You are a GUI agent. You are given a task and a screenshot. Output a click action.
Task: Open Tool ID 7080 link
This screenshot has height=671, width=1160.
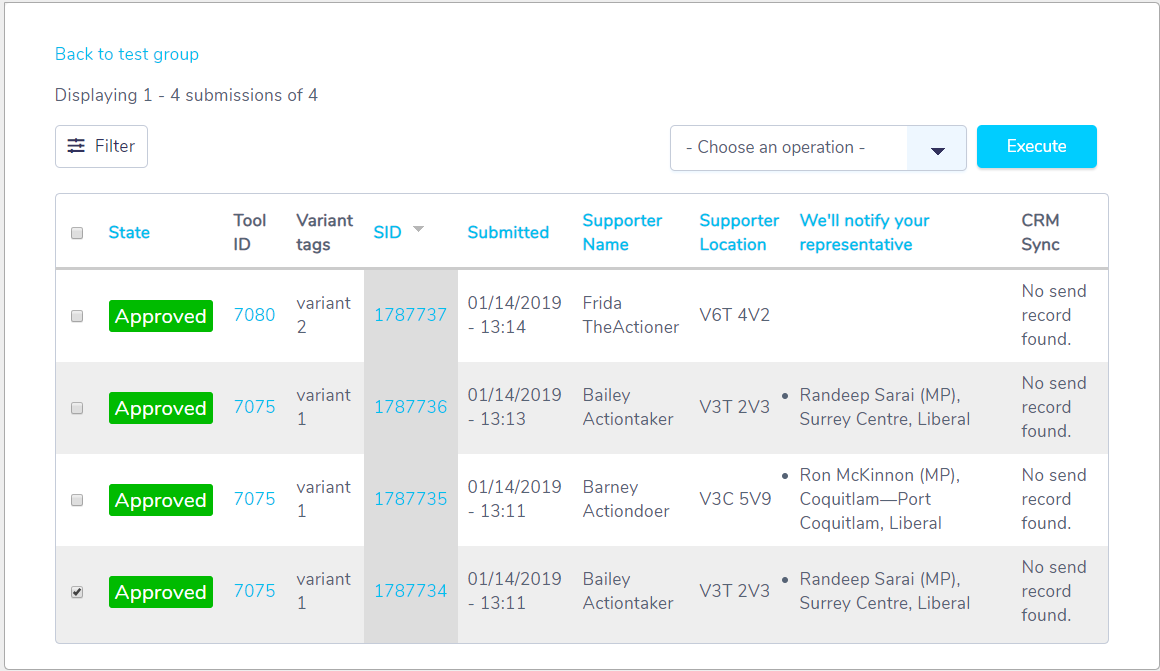pos(254,315)
